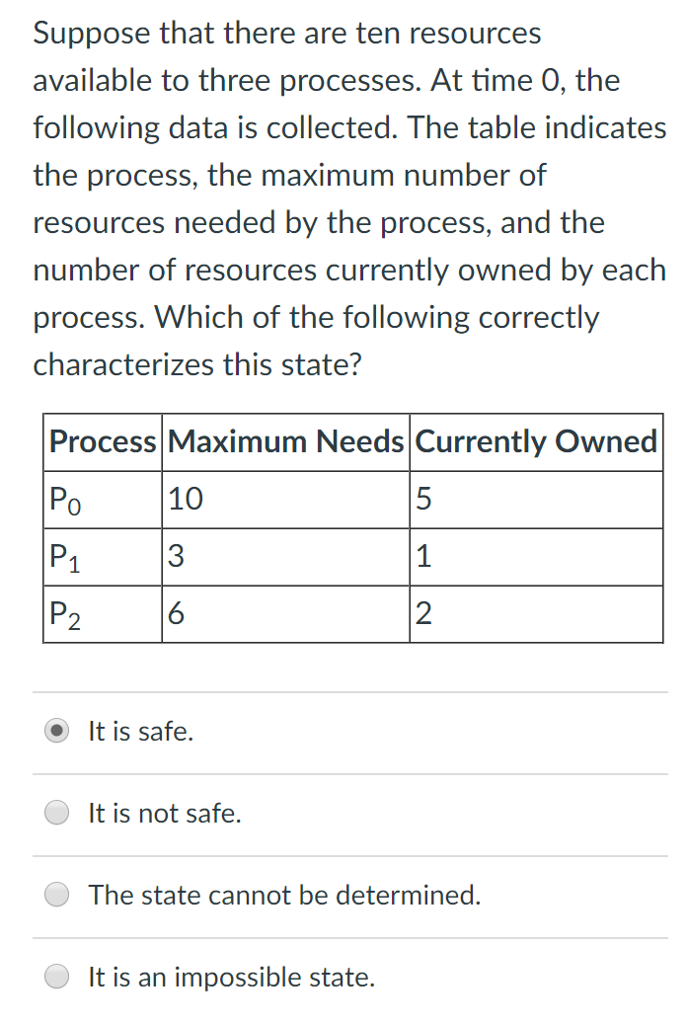
Task: Select the P0 row in the table
Action: [x=101, y=498]
